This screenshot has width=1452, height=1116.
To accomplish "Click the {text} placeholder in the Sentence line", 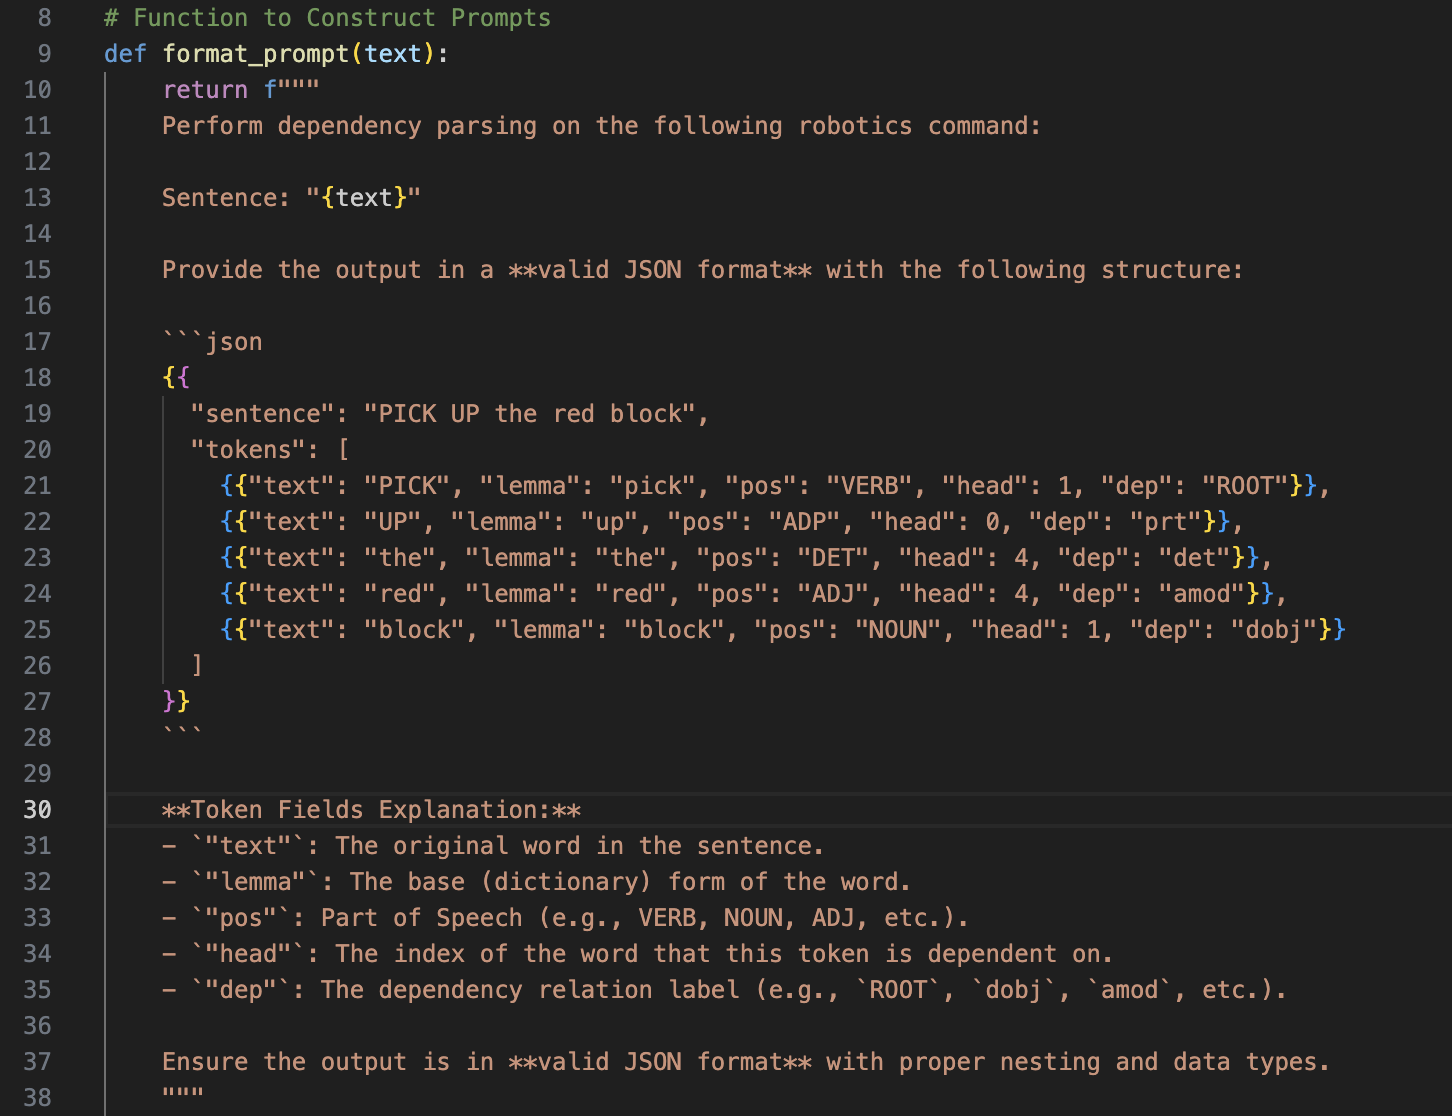I will coord(364,198).
